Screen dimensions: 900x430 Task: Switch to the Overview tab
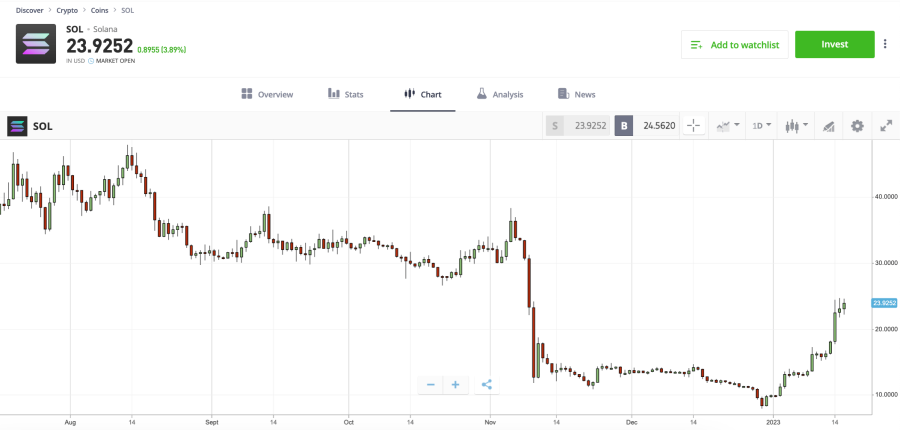pos(268,94)
